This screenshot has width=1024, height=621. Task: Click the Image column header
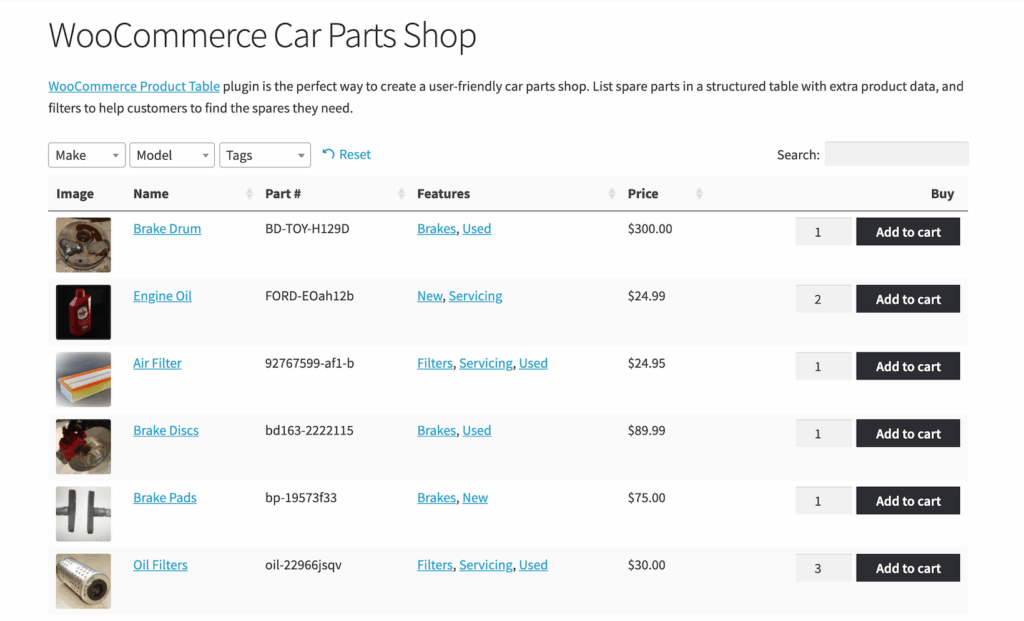tap(75, 193)
